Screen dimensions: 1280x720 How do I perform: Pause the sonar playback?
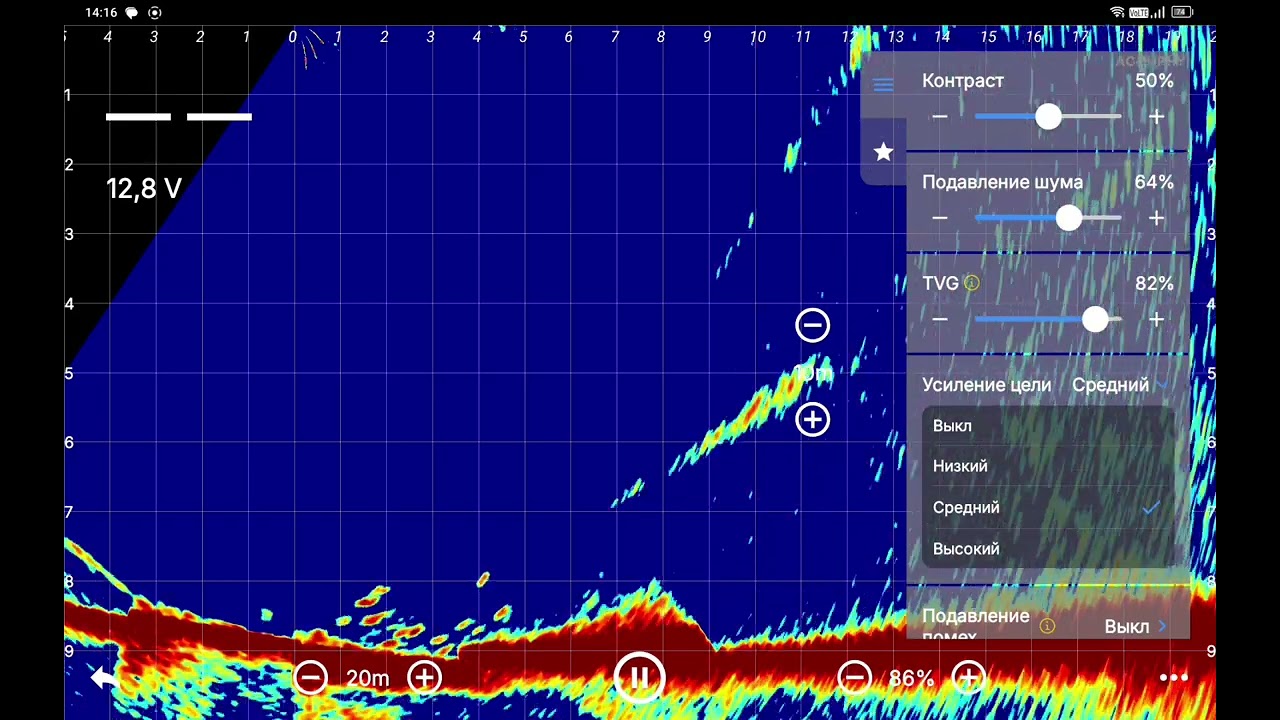pyautogui.click(x=640, y=678)
